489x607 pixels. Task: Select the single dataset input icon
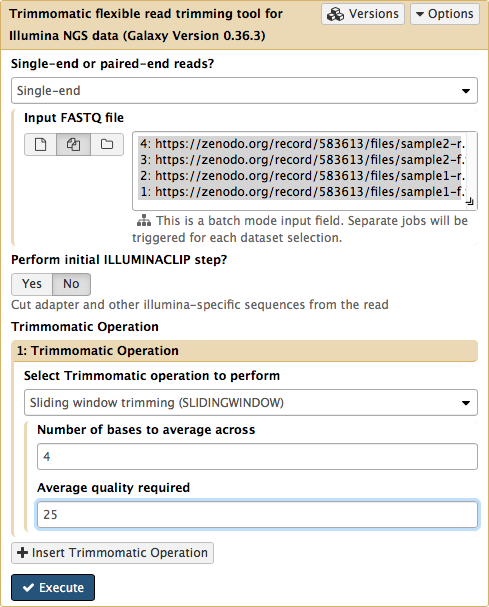click(41, 145)
